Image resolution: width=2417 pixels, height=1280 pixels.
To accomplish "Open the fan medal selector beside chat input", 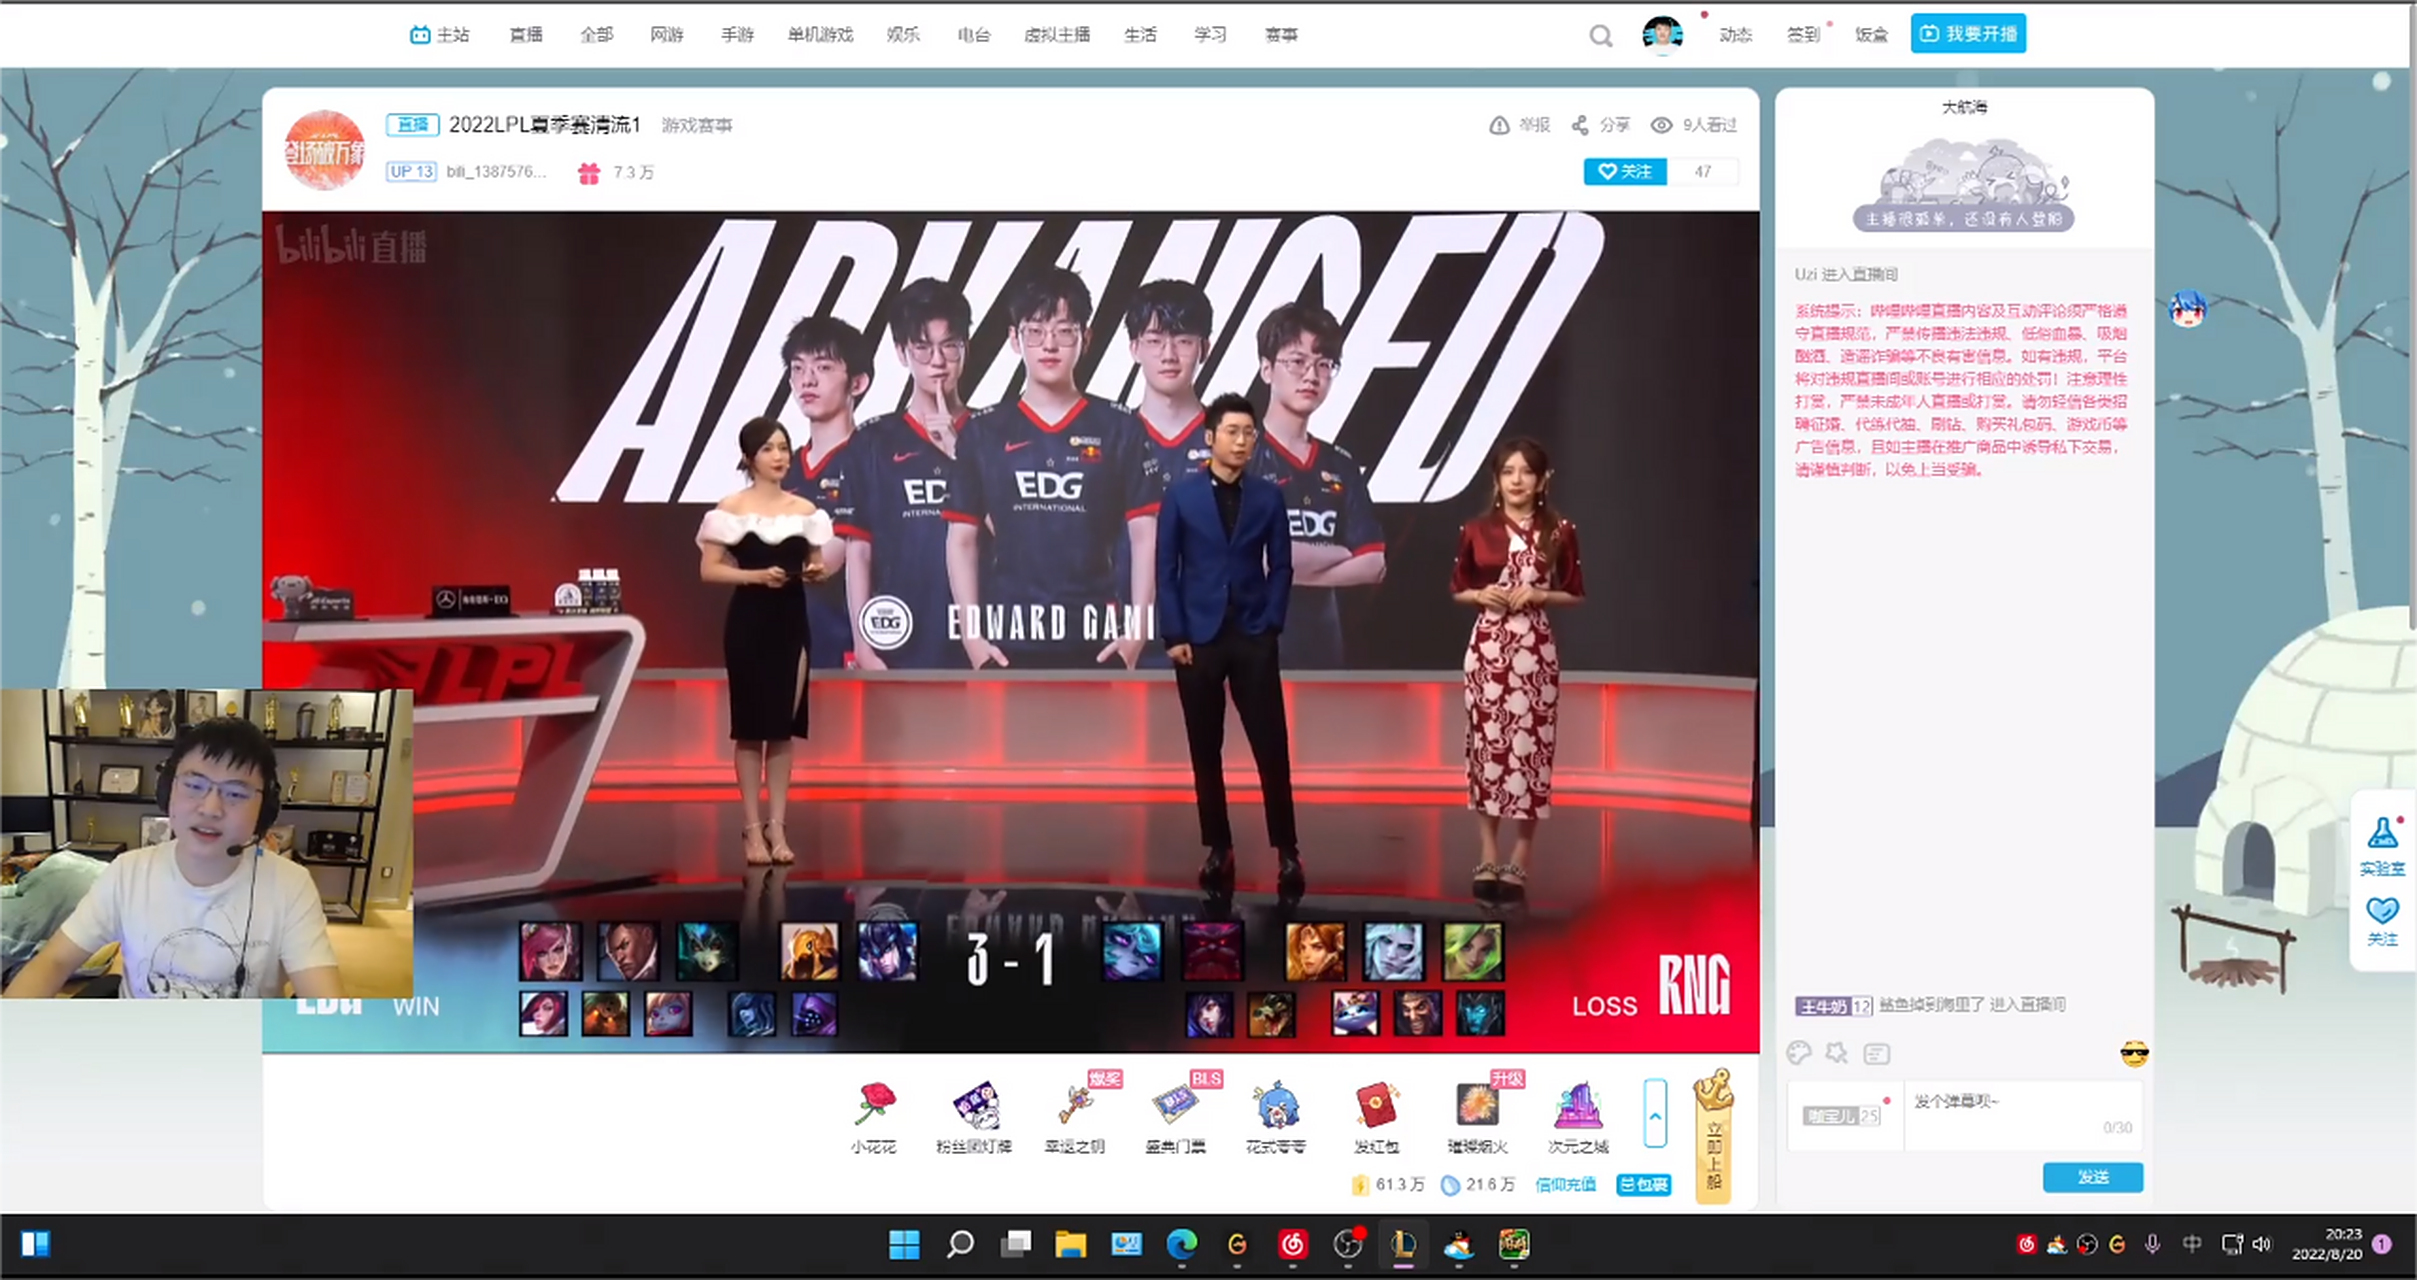I will point(1842,1115).
